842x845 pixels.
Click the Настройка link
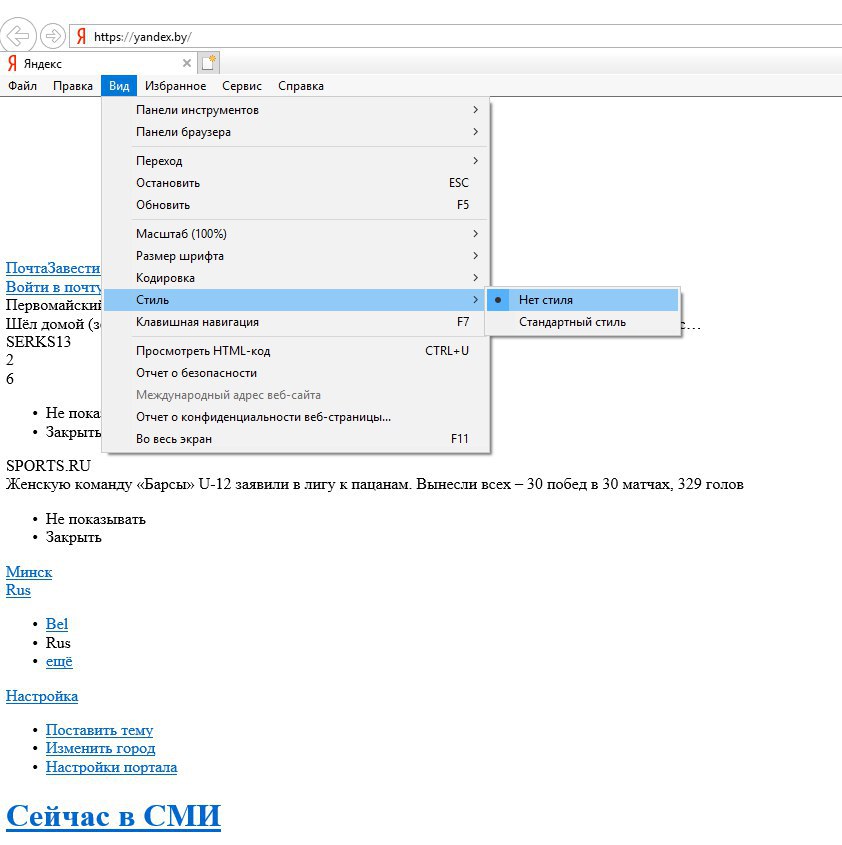pos(42,696)
